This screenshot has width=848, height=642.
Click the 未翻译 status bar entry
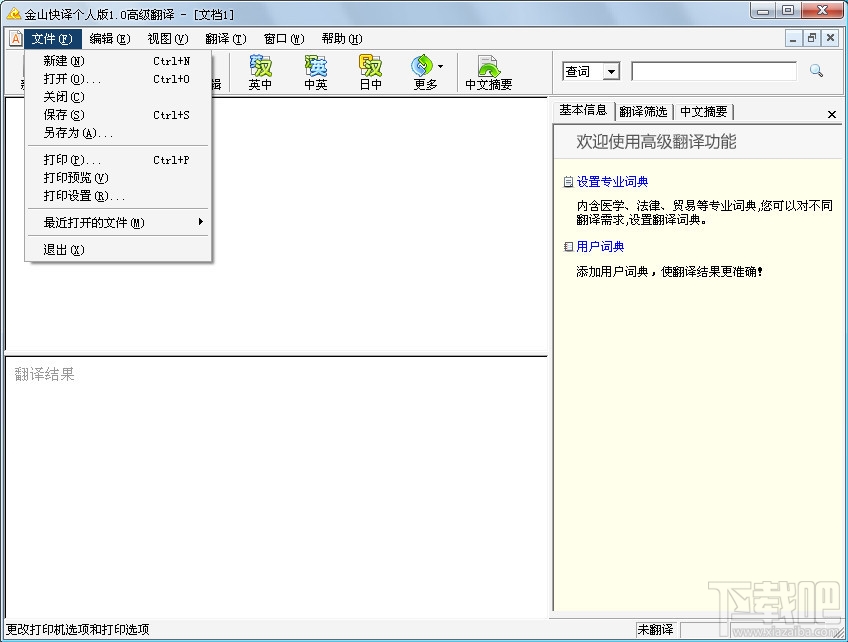point(655,630)
